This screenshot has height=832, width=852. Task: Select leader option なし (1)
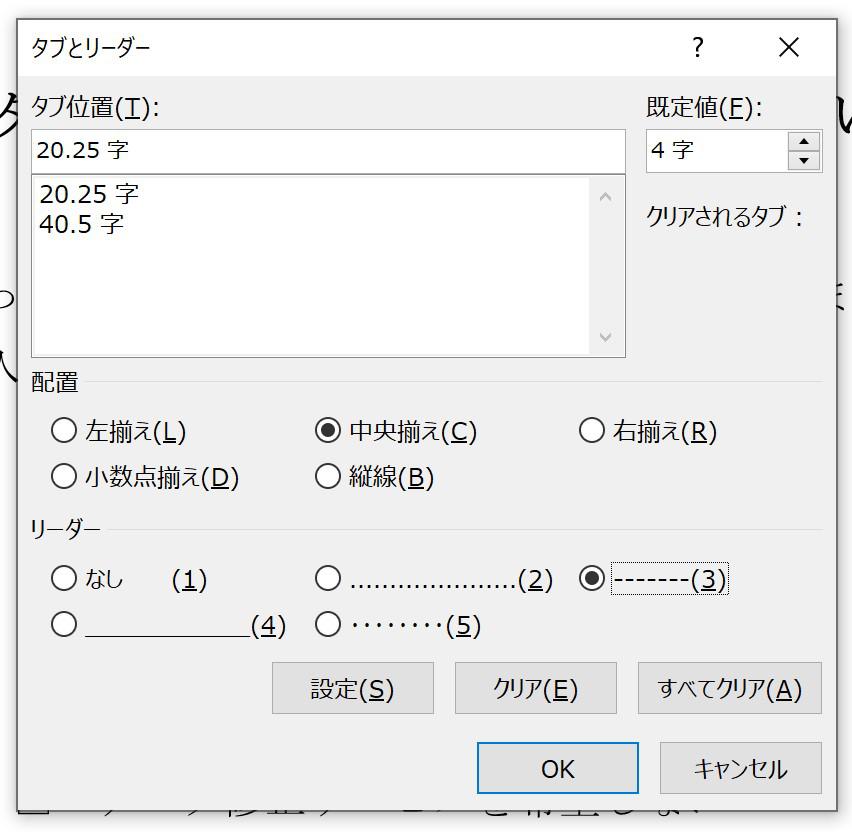(64, 579)
